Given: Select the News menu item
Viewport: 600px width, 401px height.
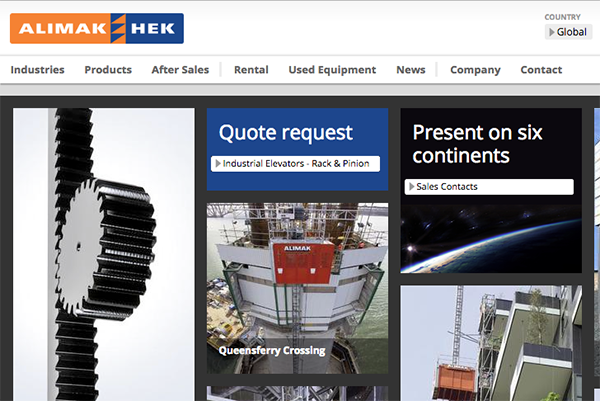Looking at the screenshot, I should pyautogui.click(x=411, y=70).
